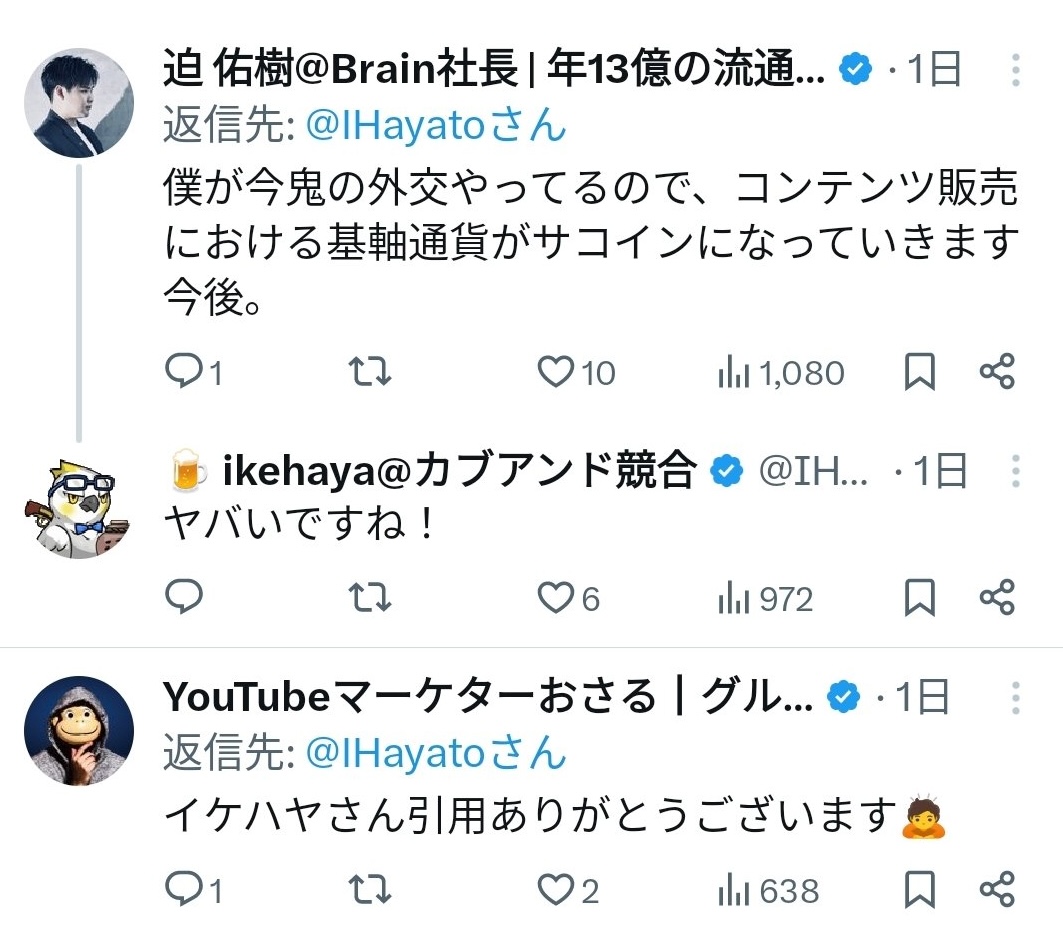Like ikehaya's tweet with 6 likes
The height and width of the screenshot is (931, 1063).
point(553,598)
